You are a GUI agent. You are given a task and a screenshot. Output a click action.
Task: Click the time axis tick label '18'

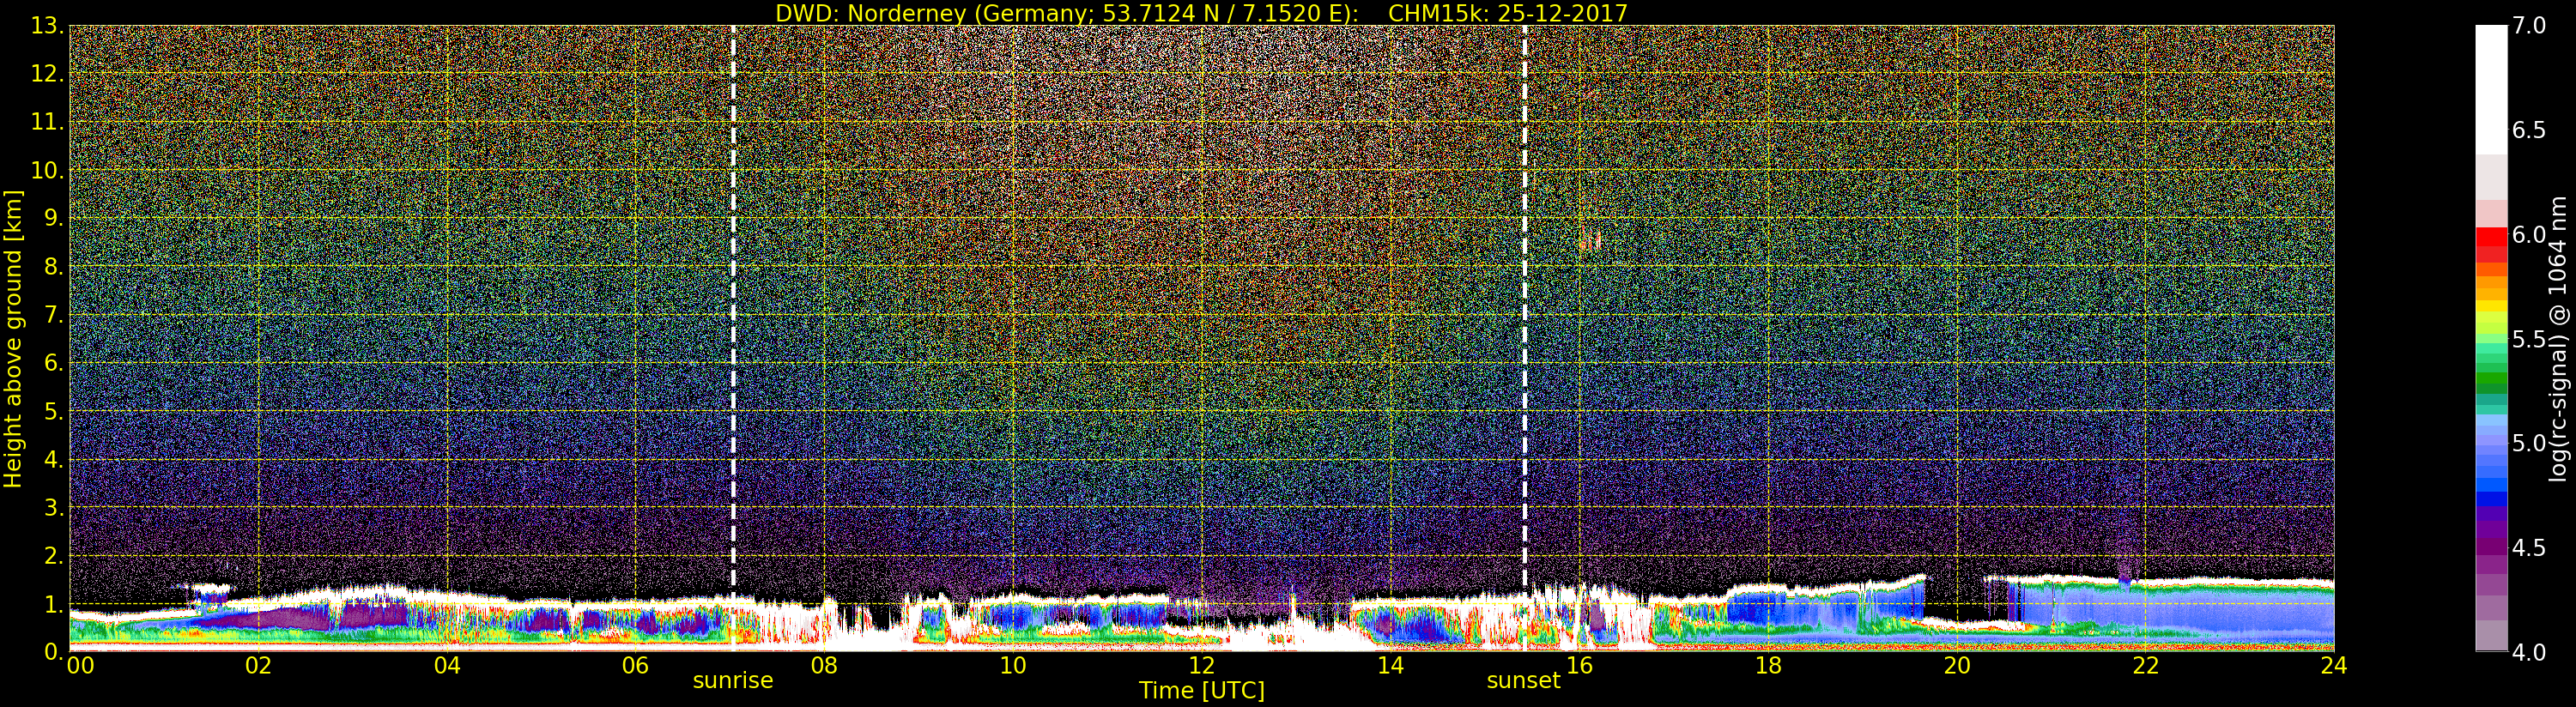point(1768,665)
